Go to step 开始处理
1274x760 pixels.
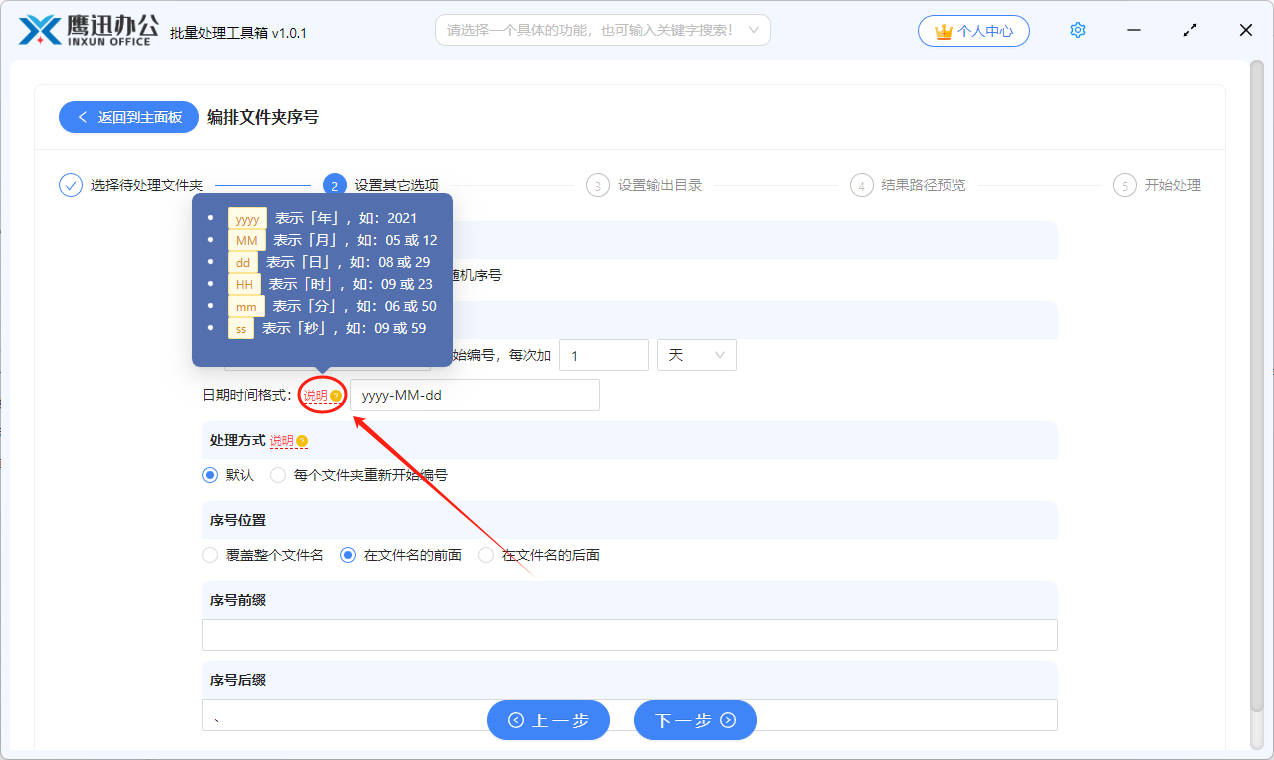1173,185
